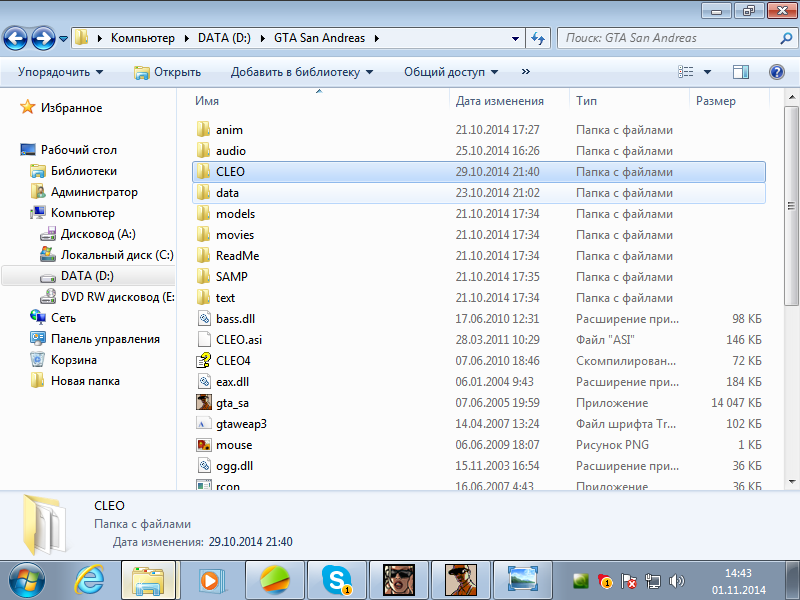Click scrollbar down arrow of file list
800x600 pixels.
point(791,481)
